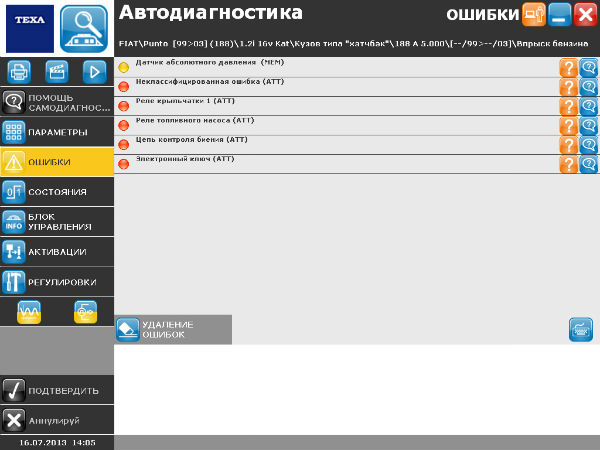This screenshot has width=600, height=450.
Task: Open the vehicle search magnifier icon
Action: pos(85,27)
